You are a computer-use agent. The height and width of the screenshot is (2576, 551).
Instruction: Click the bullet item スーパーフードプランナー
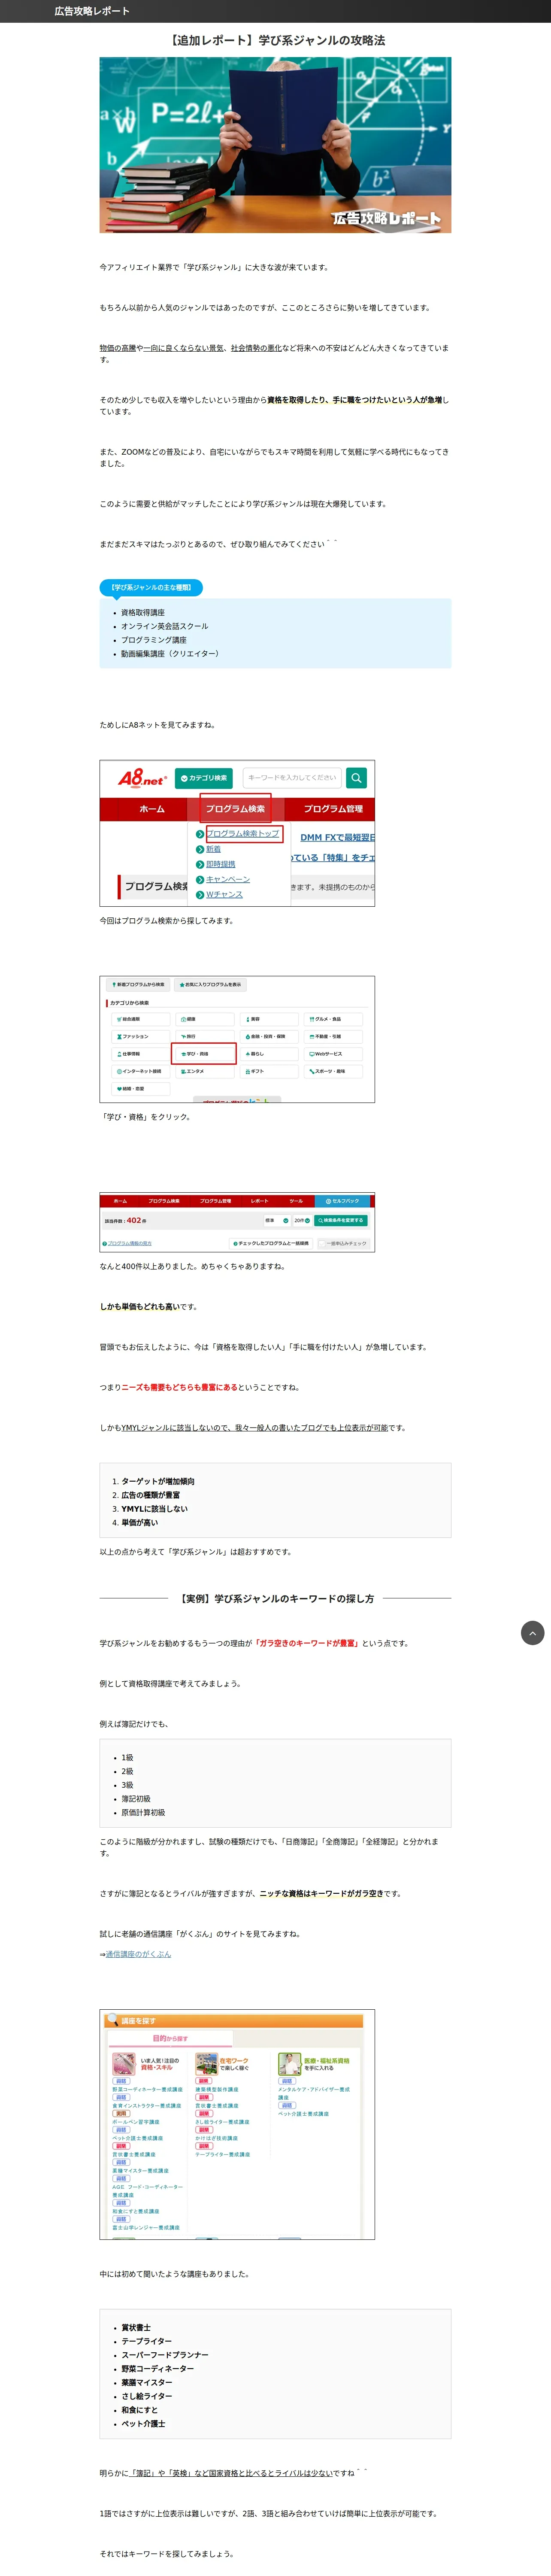click(165, 2355)
